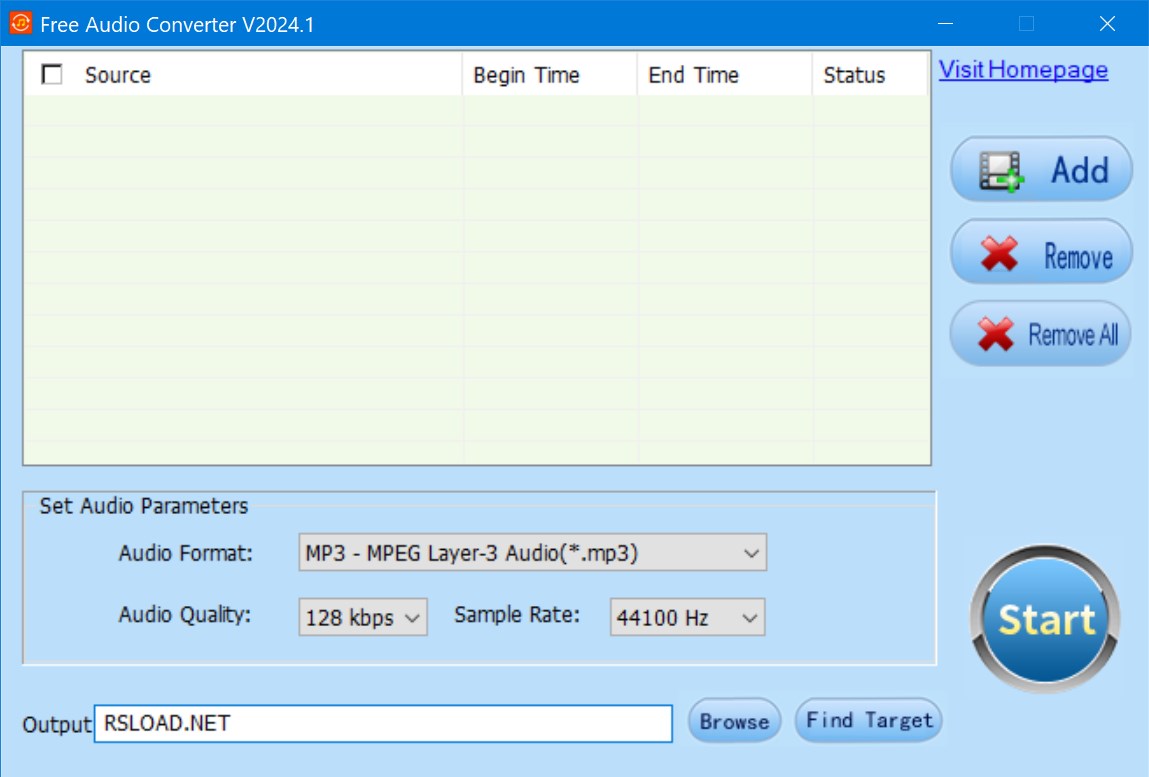
Task: Open the Visit Homepage link
Action: tap(1023, 70)
